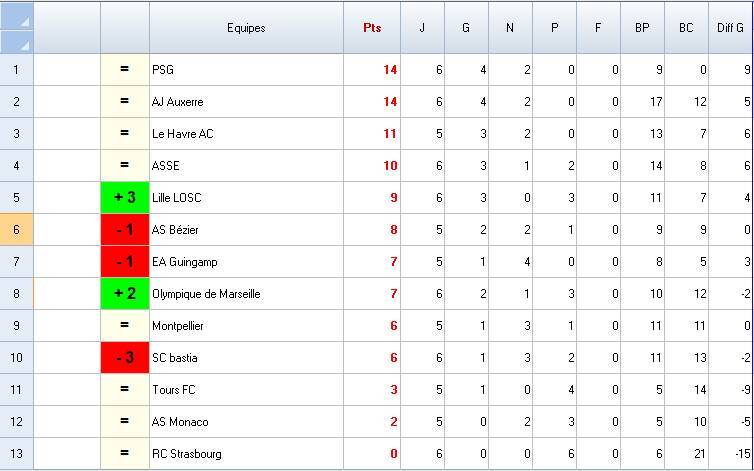Select the Montpellier team name cell
This screenshot has height=471, width=754.
pos(246,326)
